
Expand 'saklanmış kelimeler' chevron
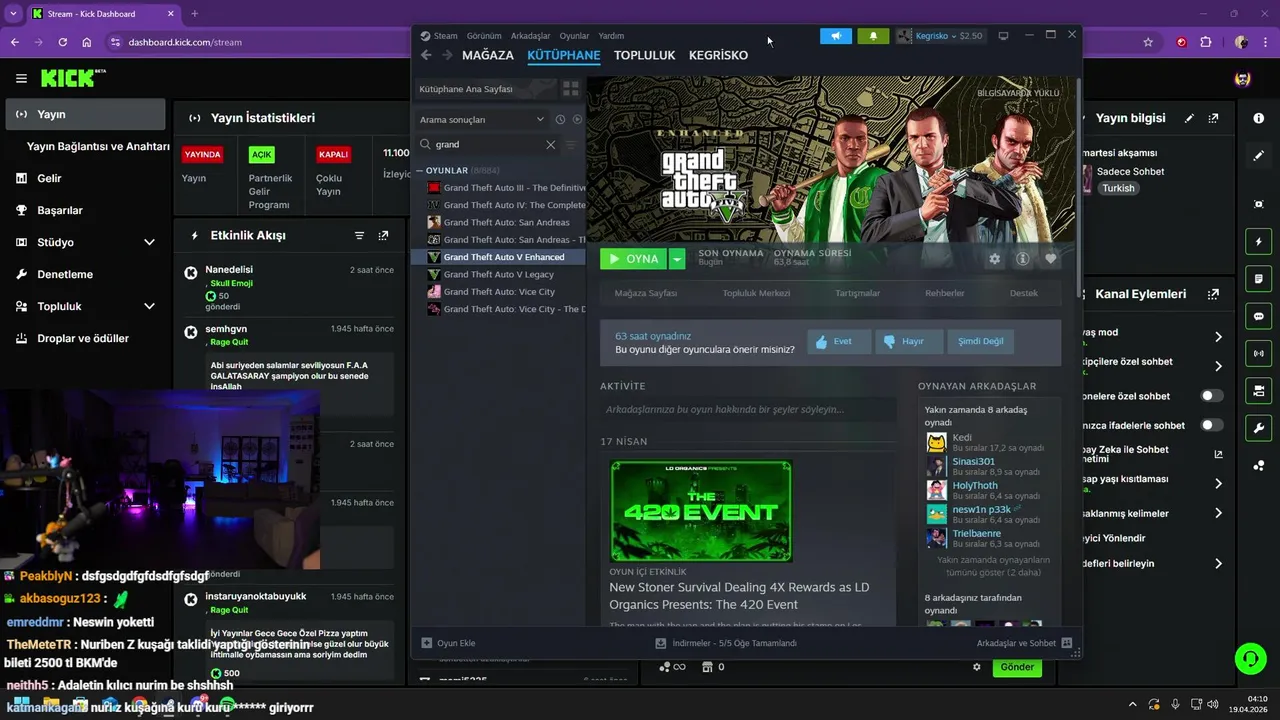click(x=1218, y=513)
